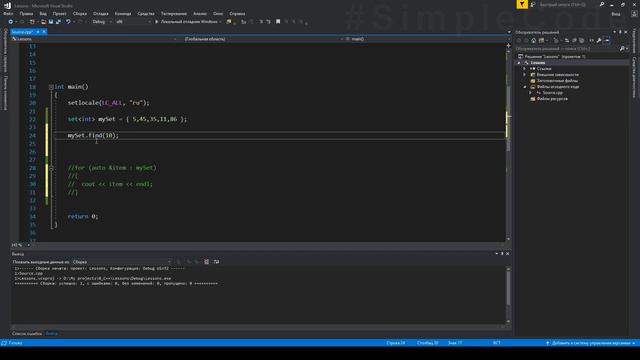Open the Lessons project scope dropdown

coord(95,39)
